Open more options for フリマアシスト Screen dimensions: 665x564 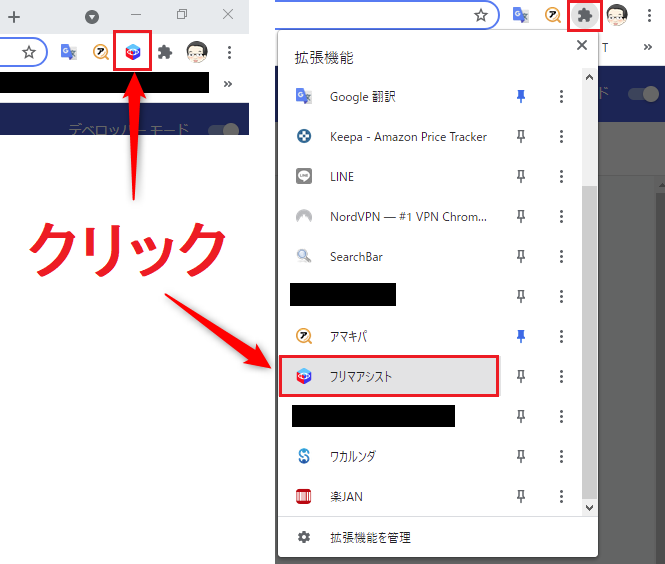click(561, 376)
